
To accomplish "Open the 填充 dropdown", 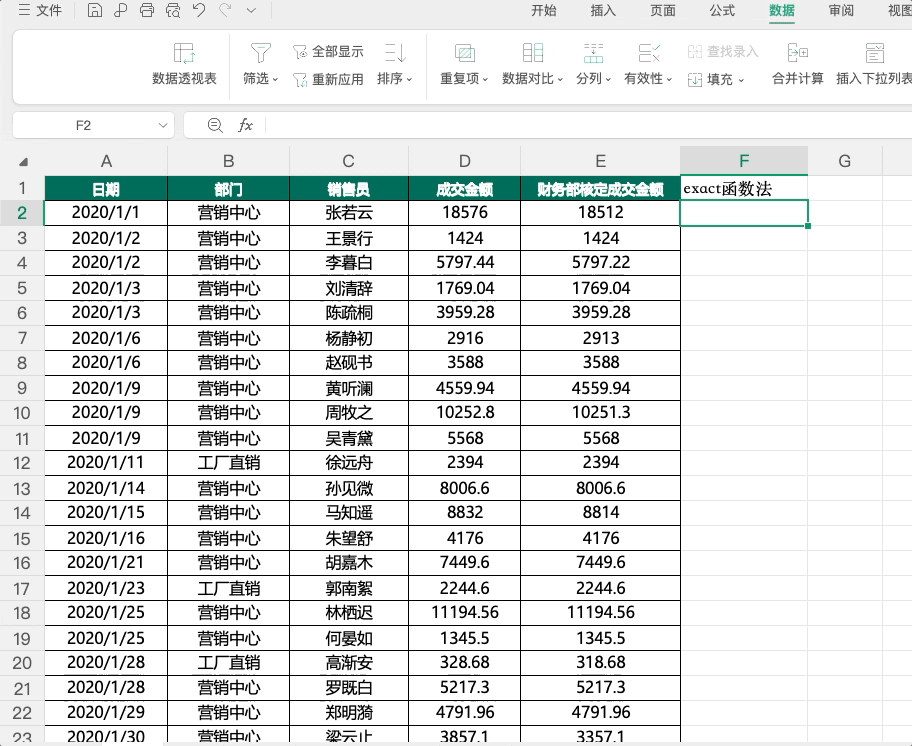I will tap(741, 80).
